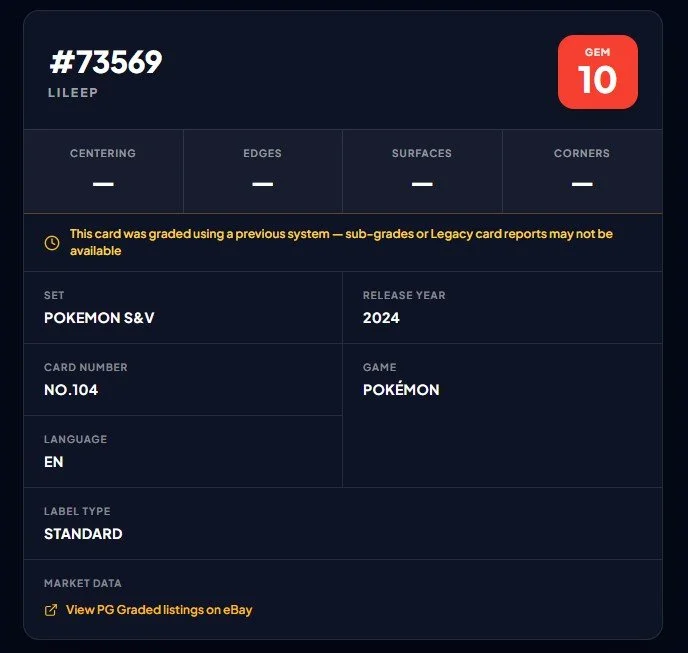Viewport: 688px width, 653px height.
Task: Click the Centering sub-grade cell
Action: click(x=103, y=171)
